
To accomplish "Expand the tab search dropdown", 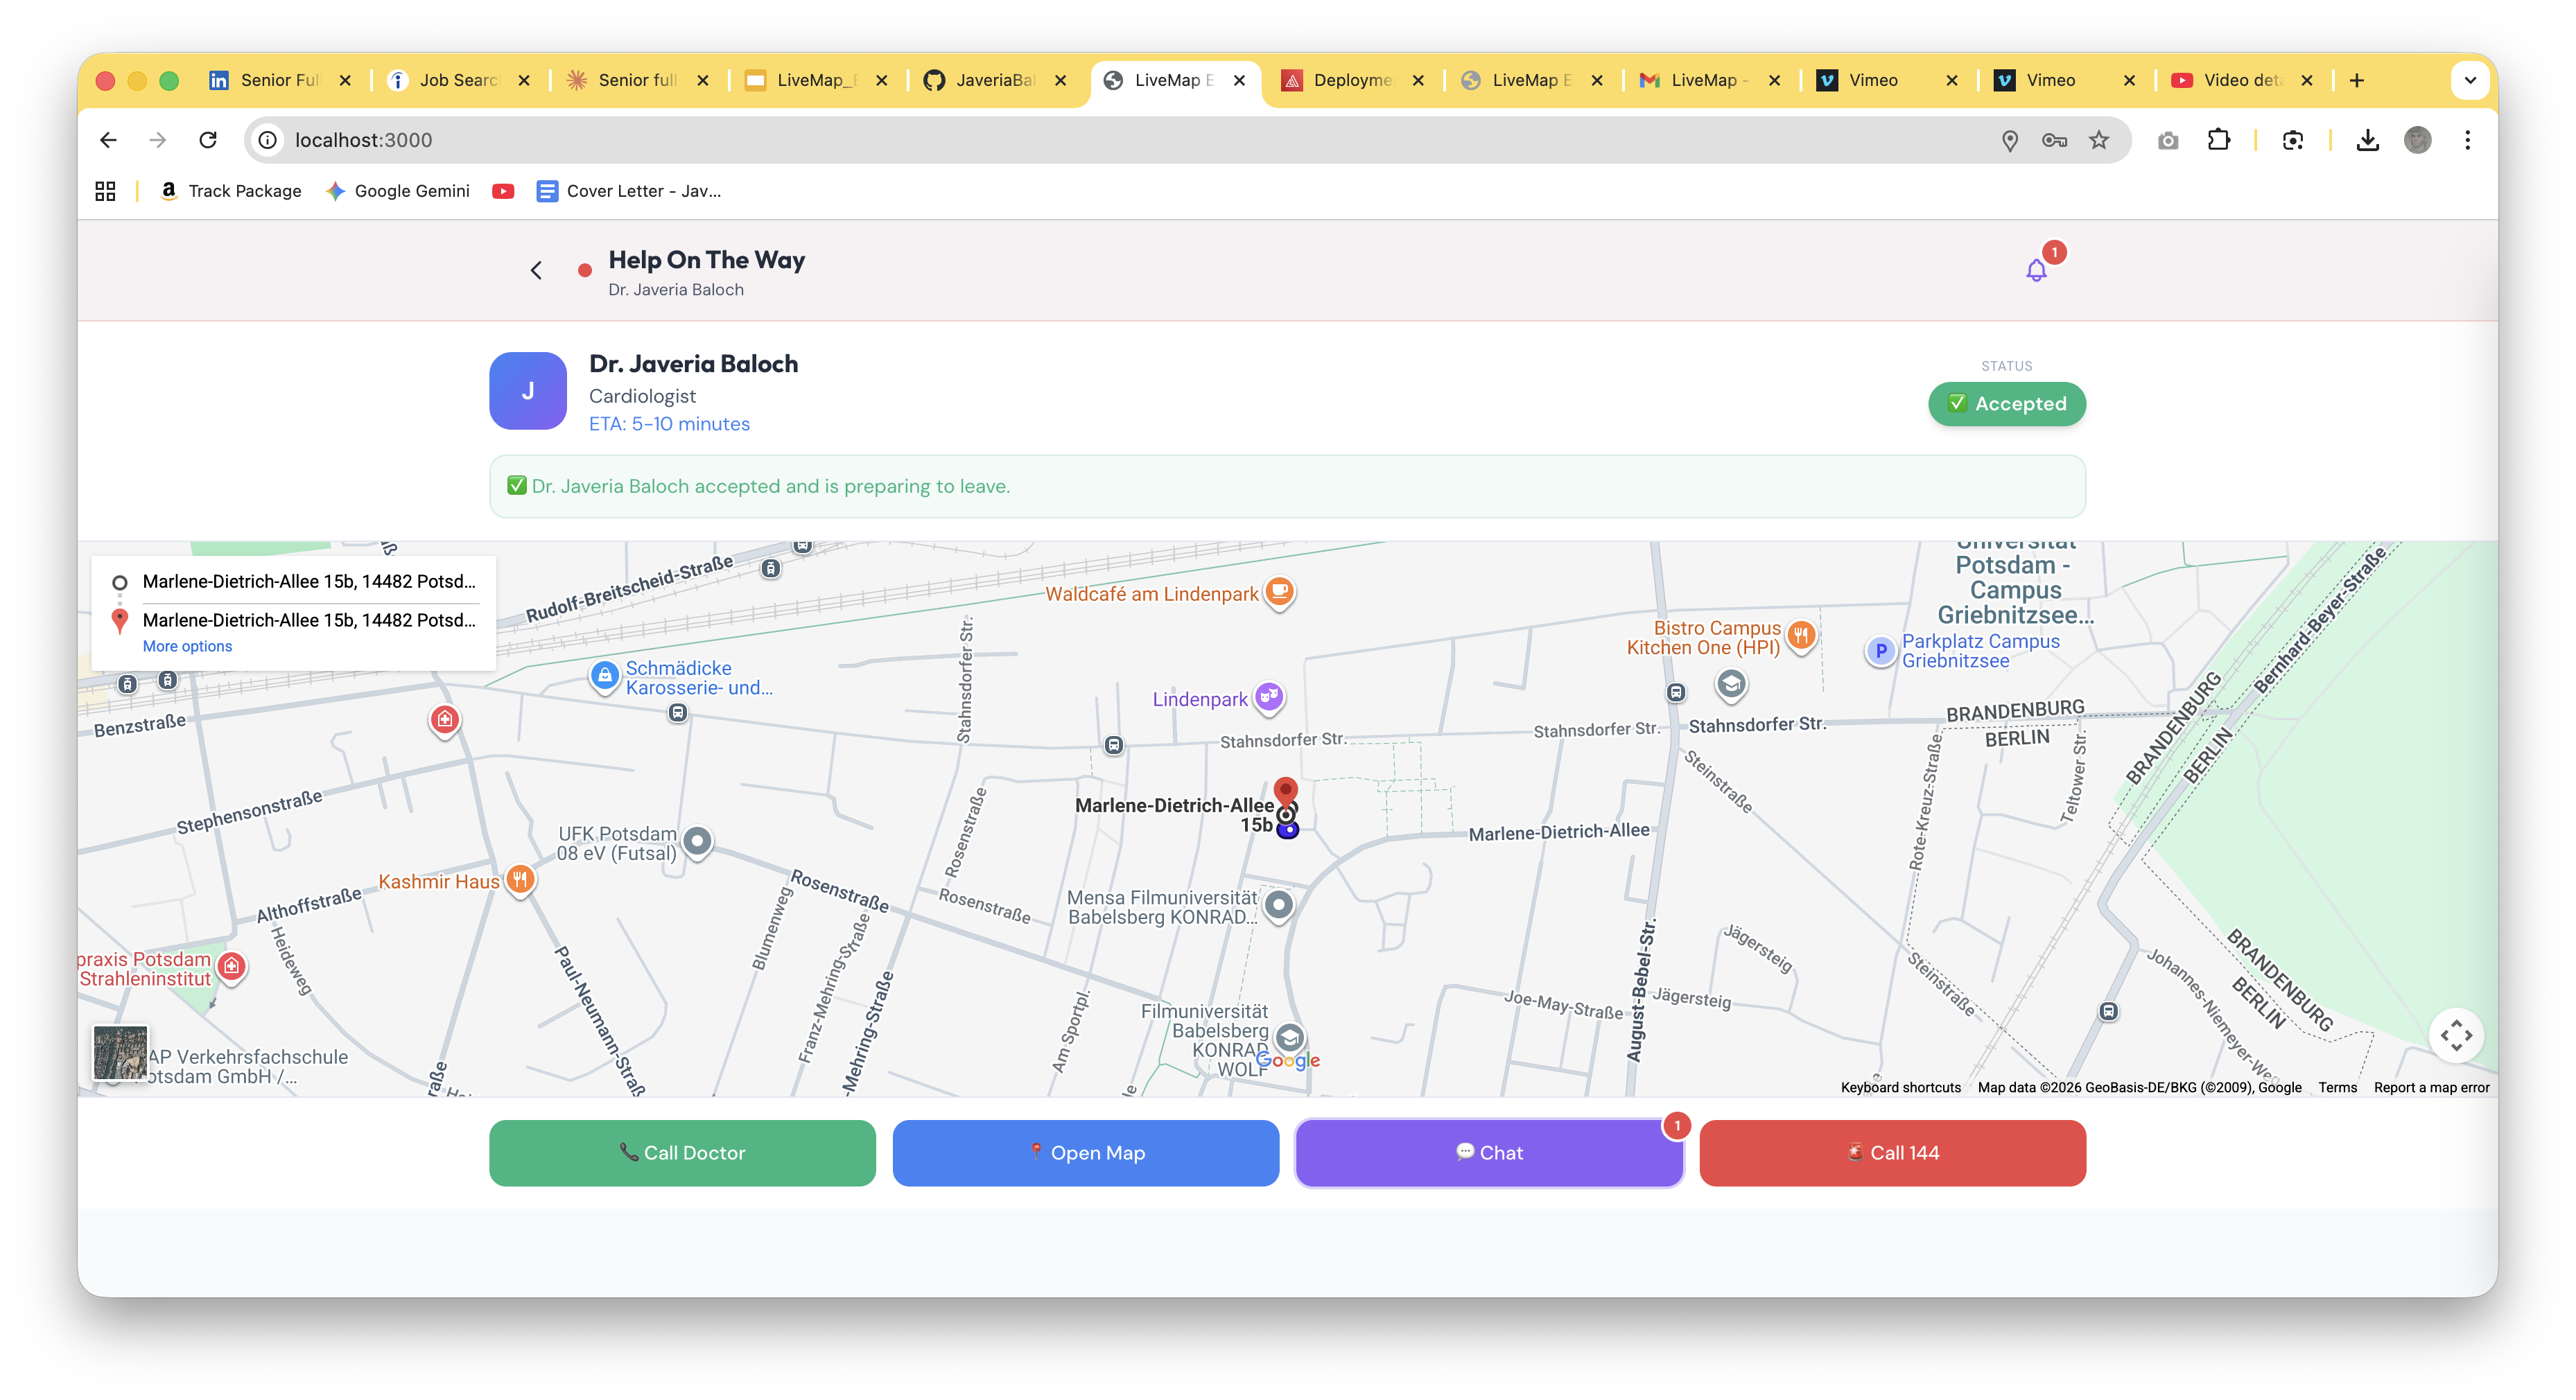I will (x=2470, y=80).
